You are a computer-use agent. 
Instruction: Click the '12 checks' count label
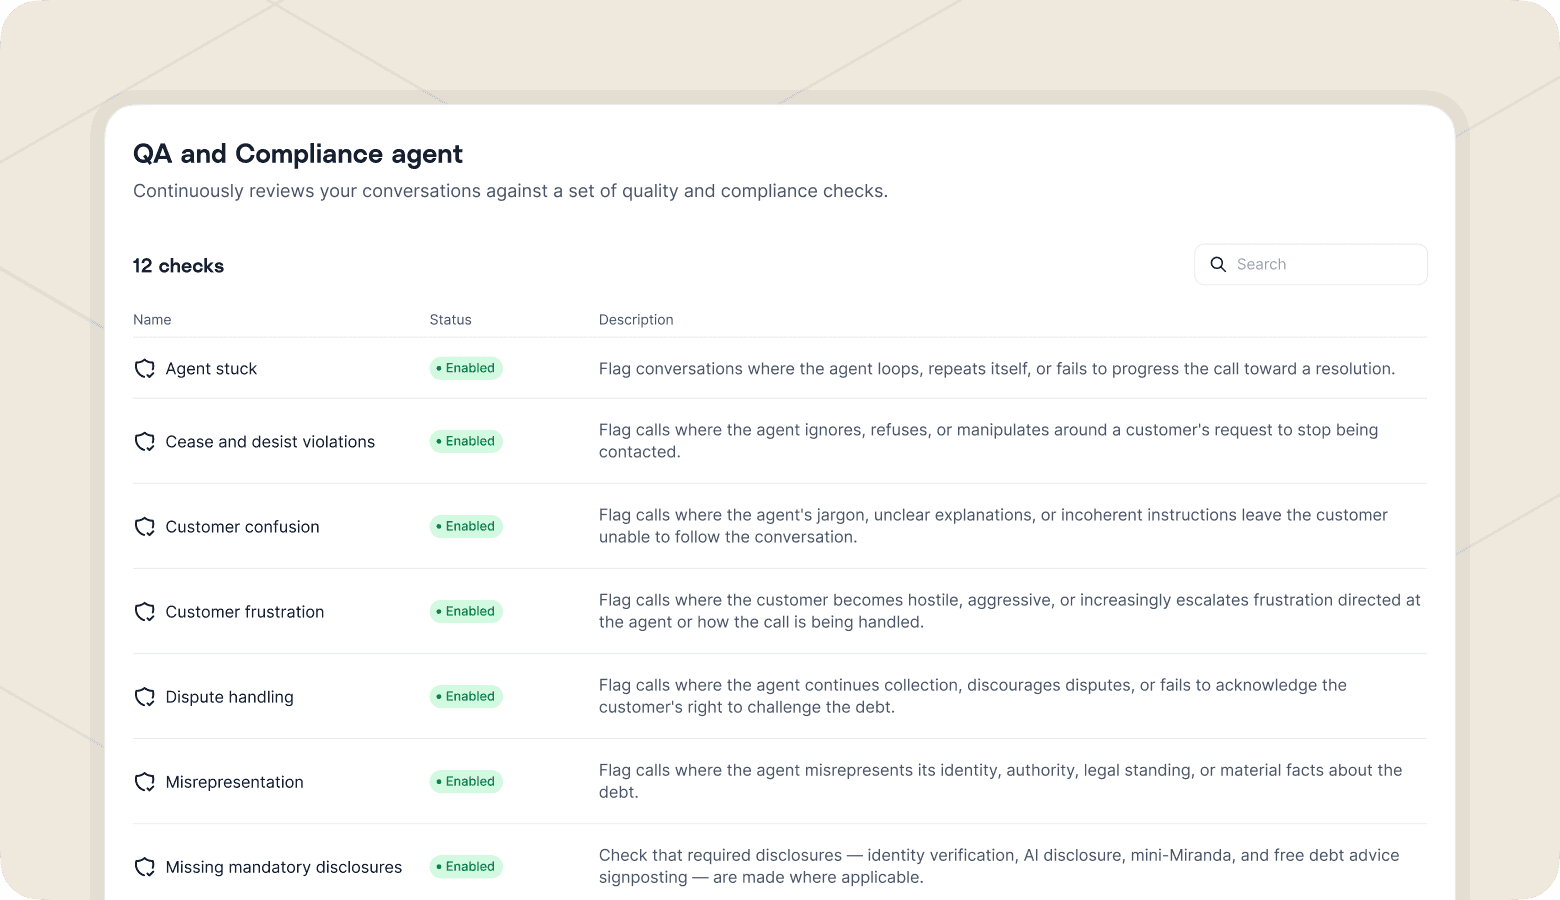(x=178, y=266)
